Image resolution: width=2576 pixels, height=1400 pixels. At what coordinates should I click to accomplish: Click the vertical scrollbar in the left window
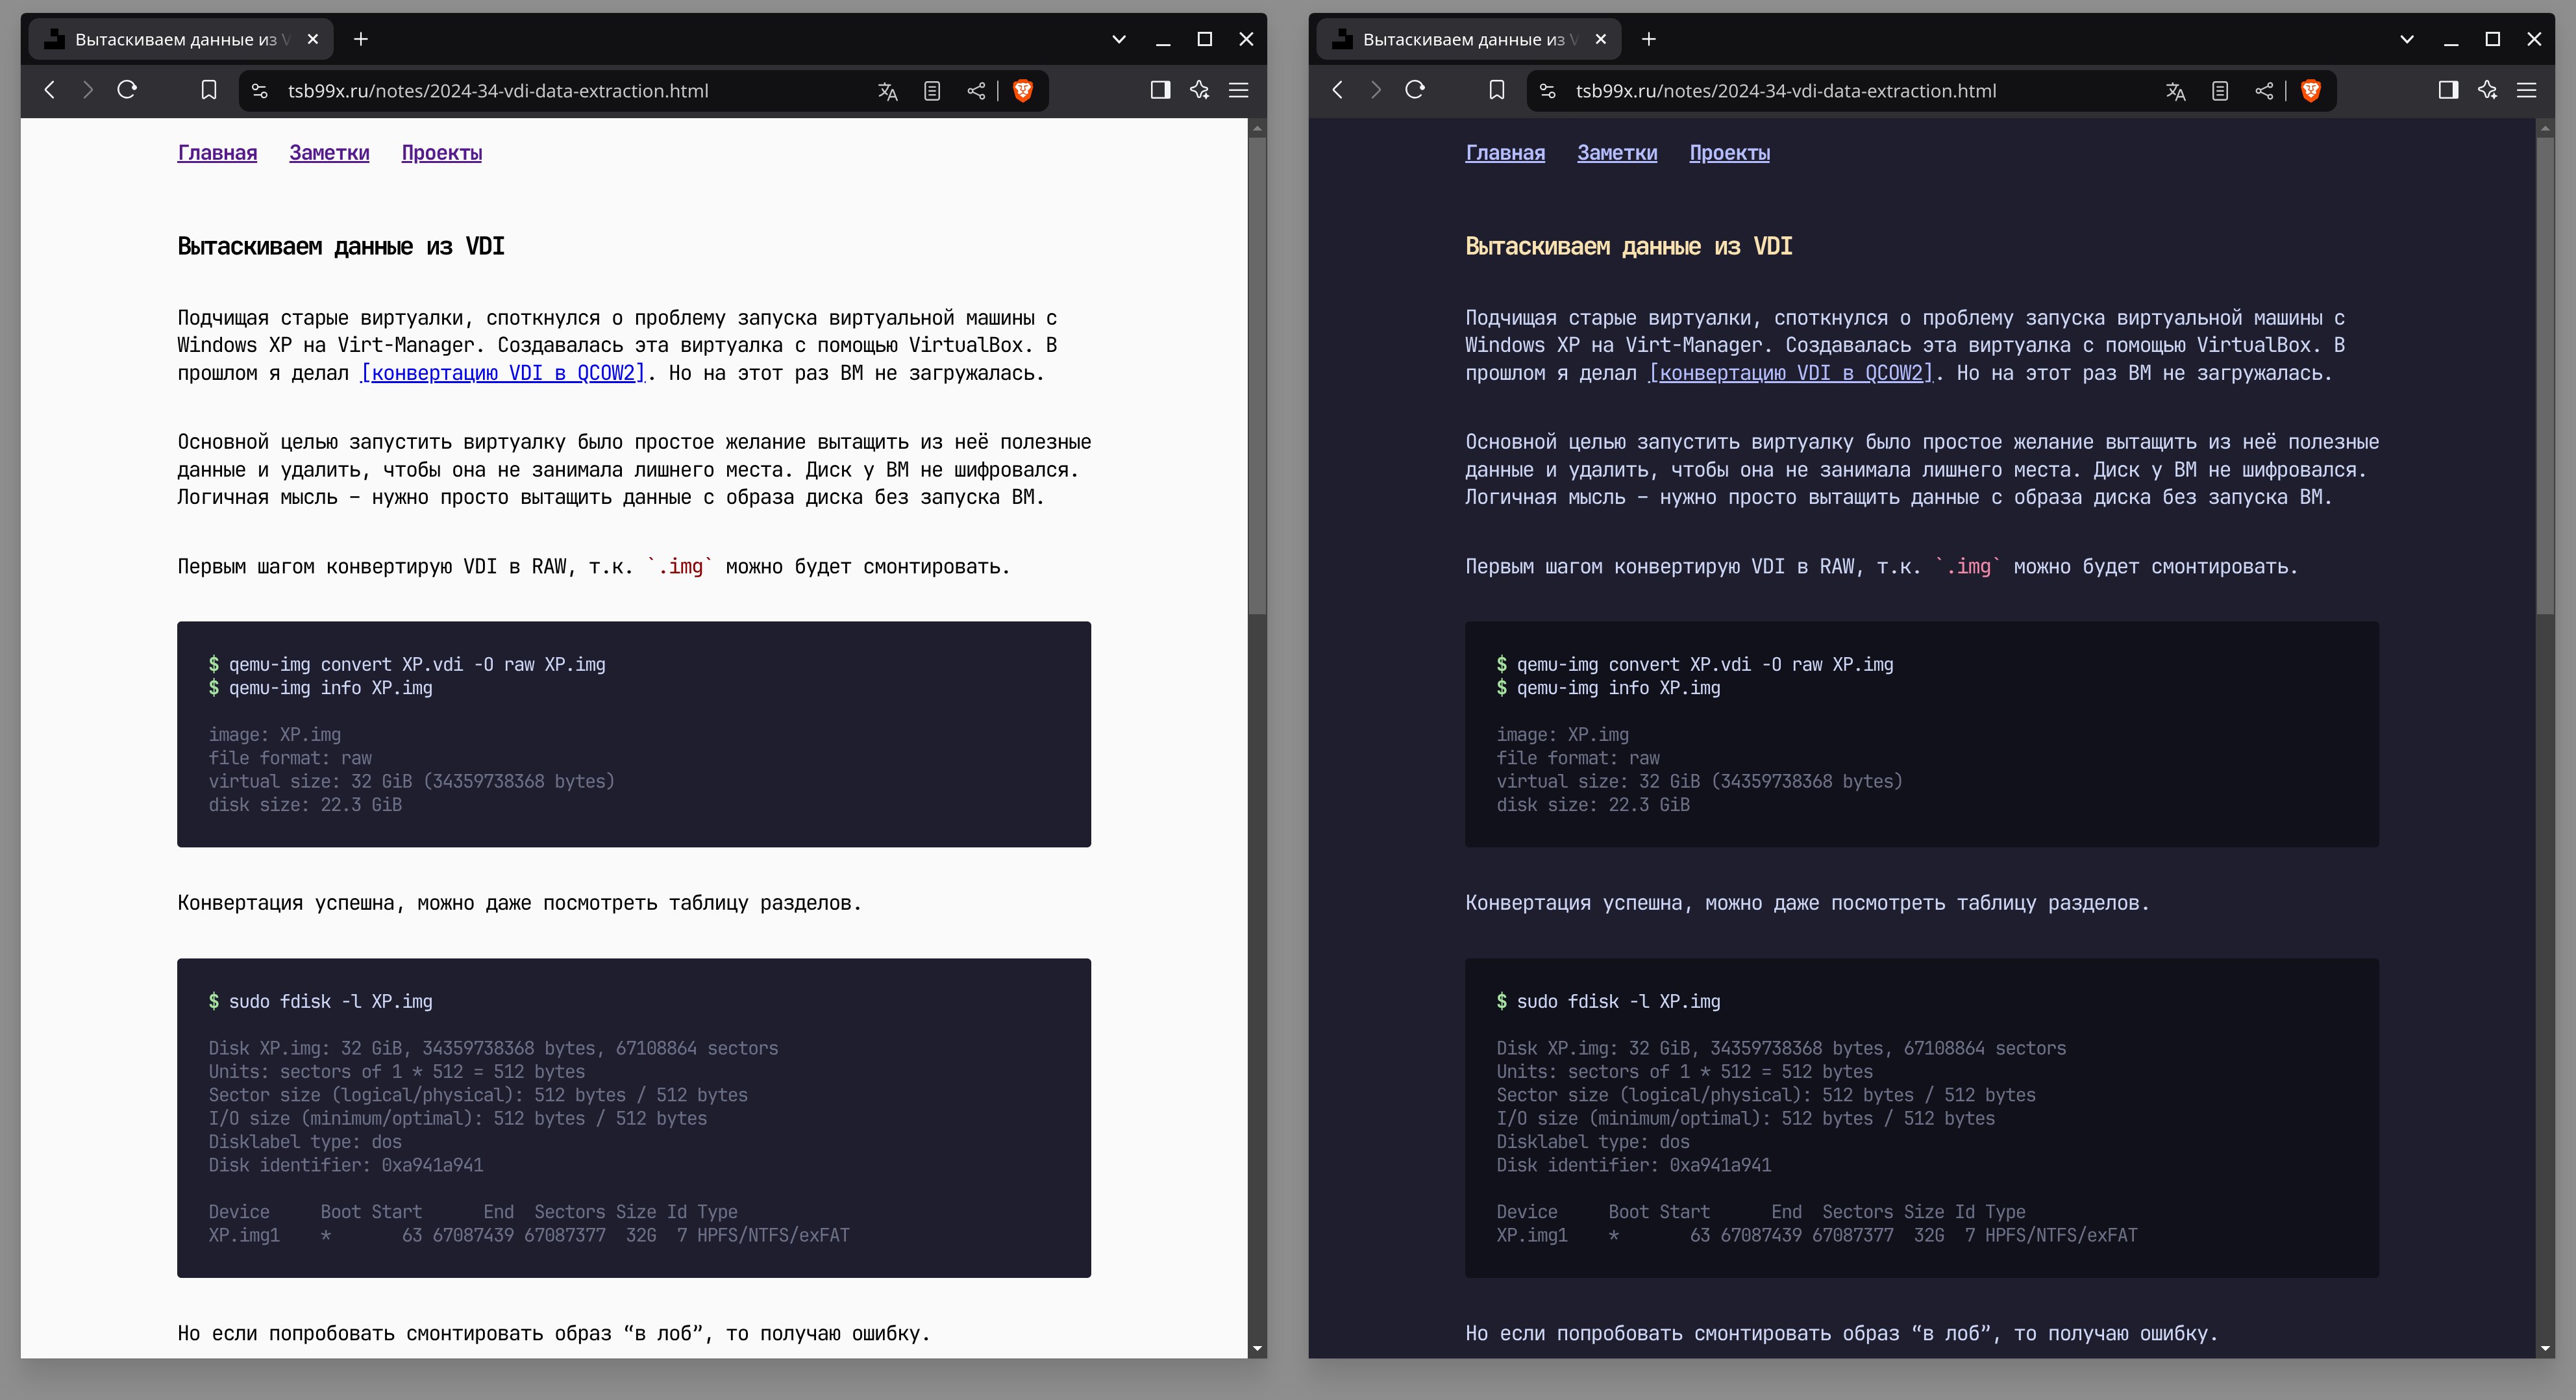click(1257, 375)
